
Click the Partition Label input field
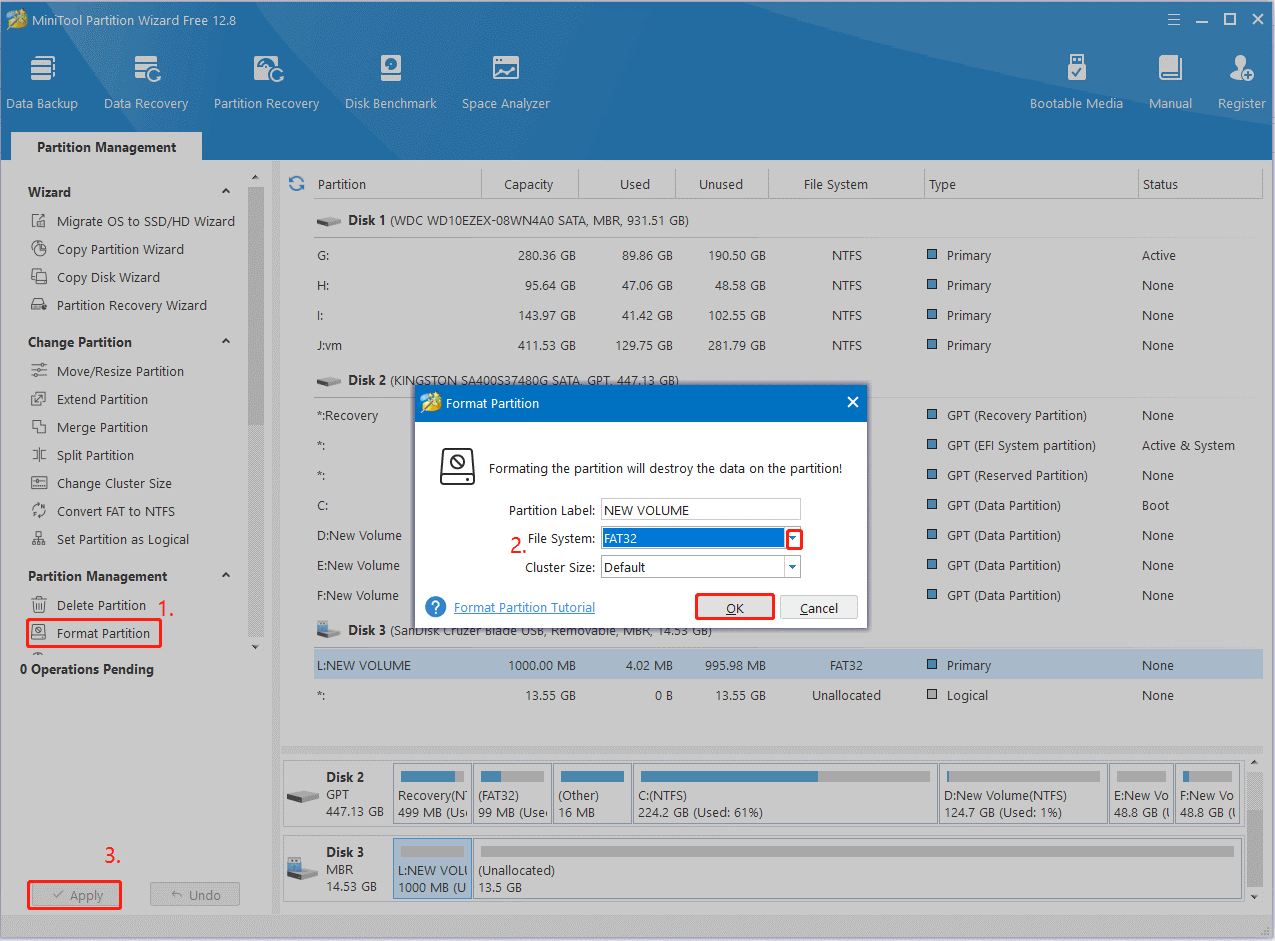tap(701, 510)
